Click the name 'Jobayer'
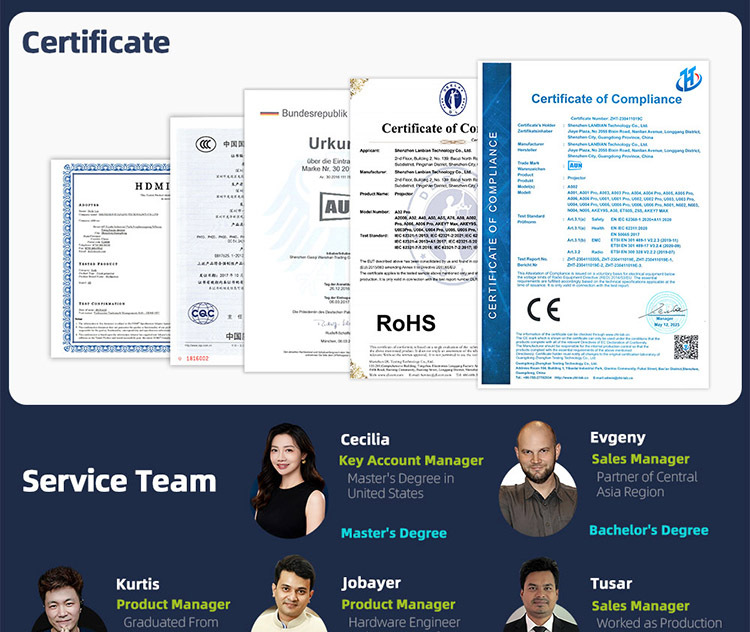Image resolution: width=750 pixels, height=632 pixels. [x=371, y=583]
